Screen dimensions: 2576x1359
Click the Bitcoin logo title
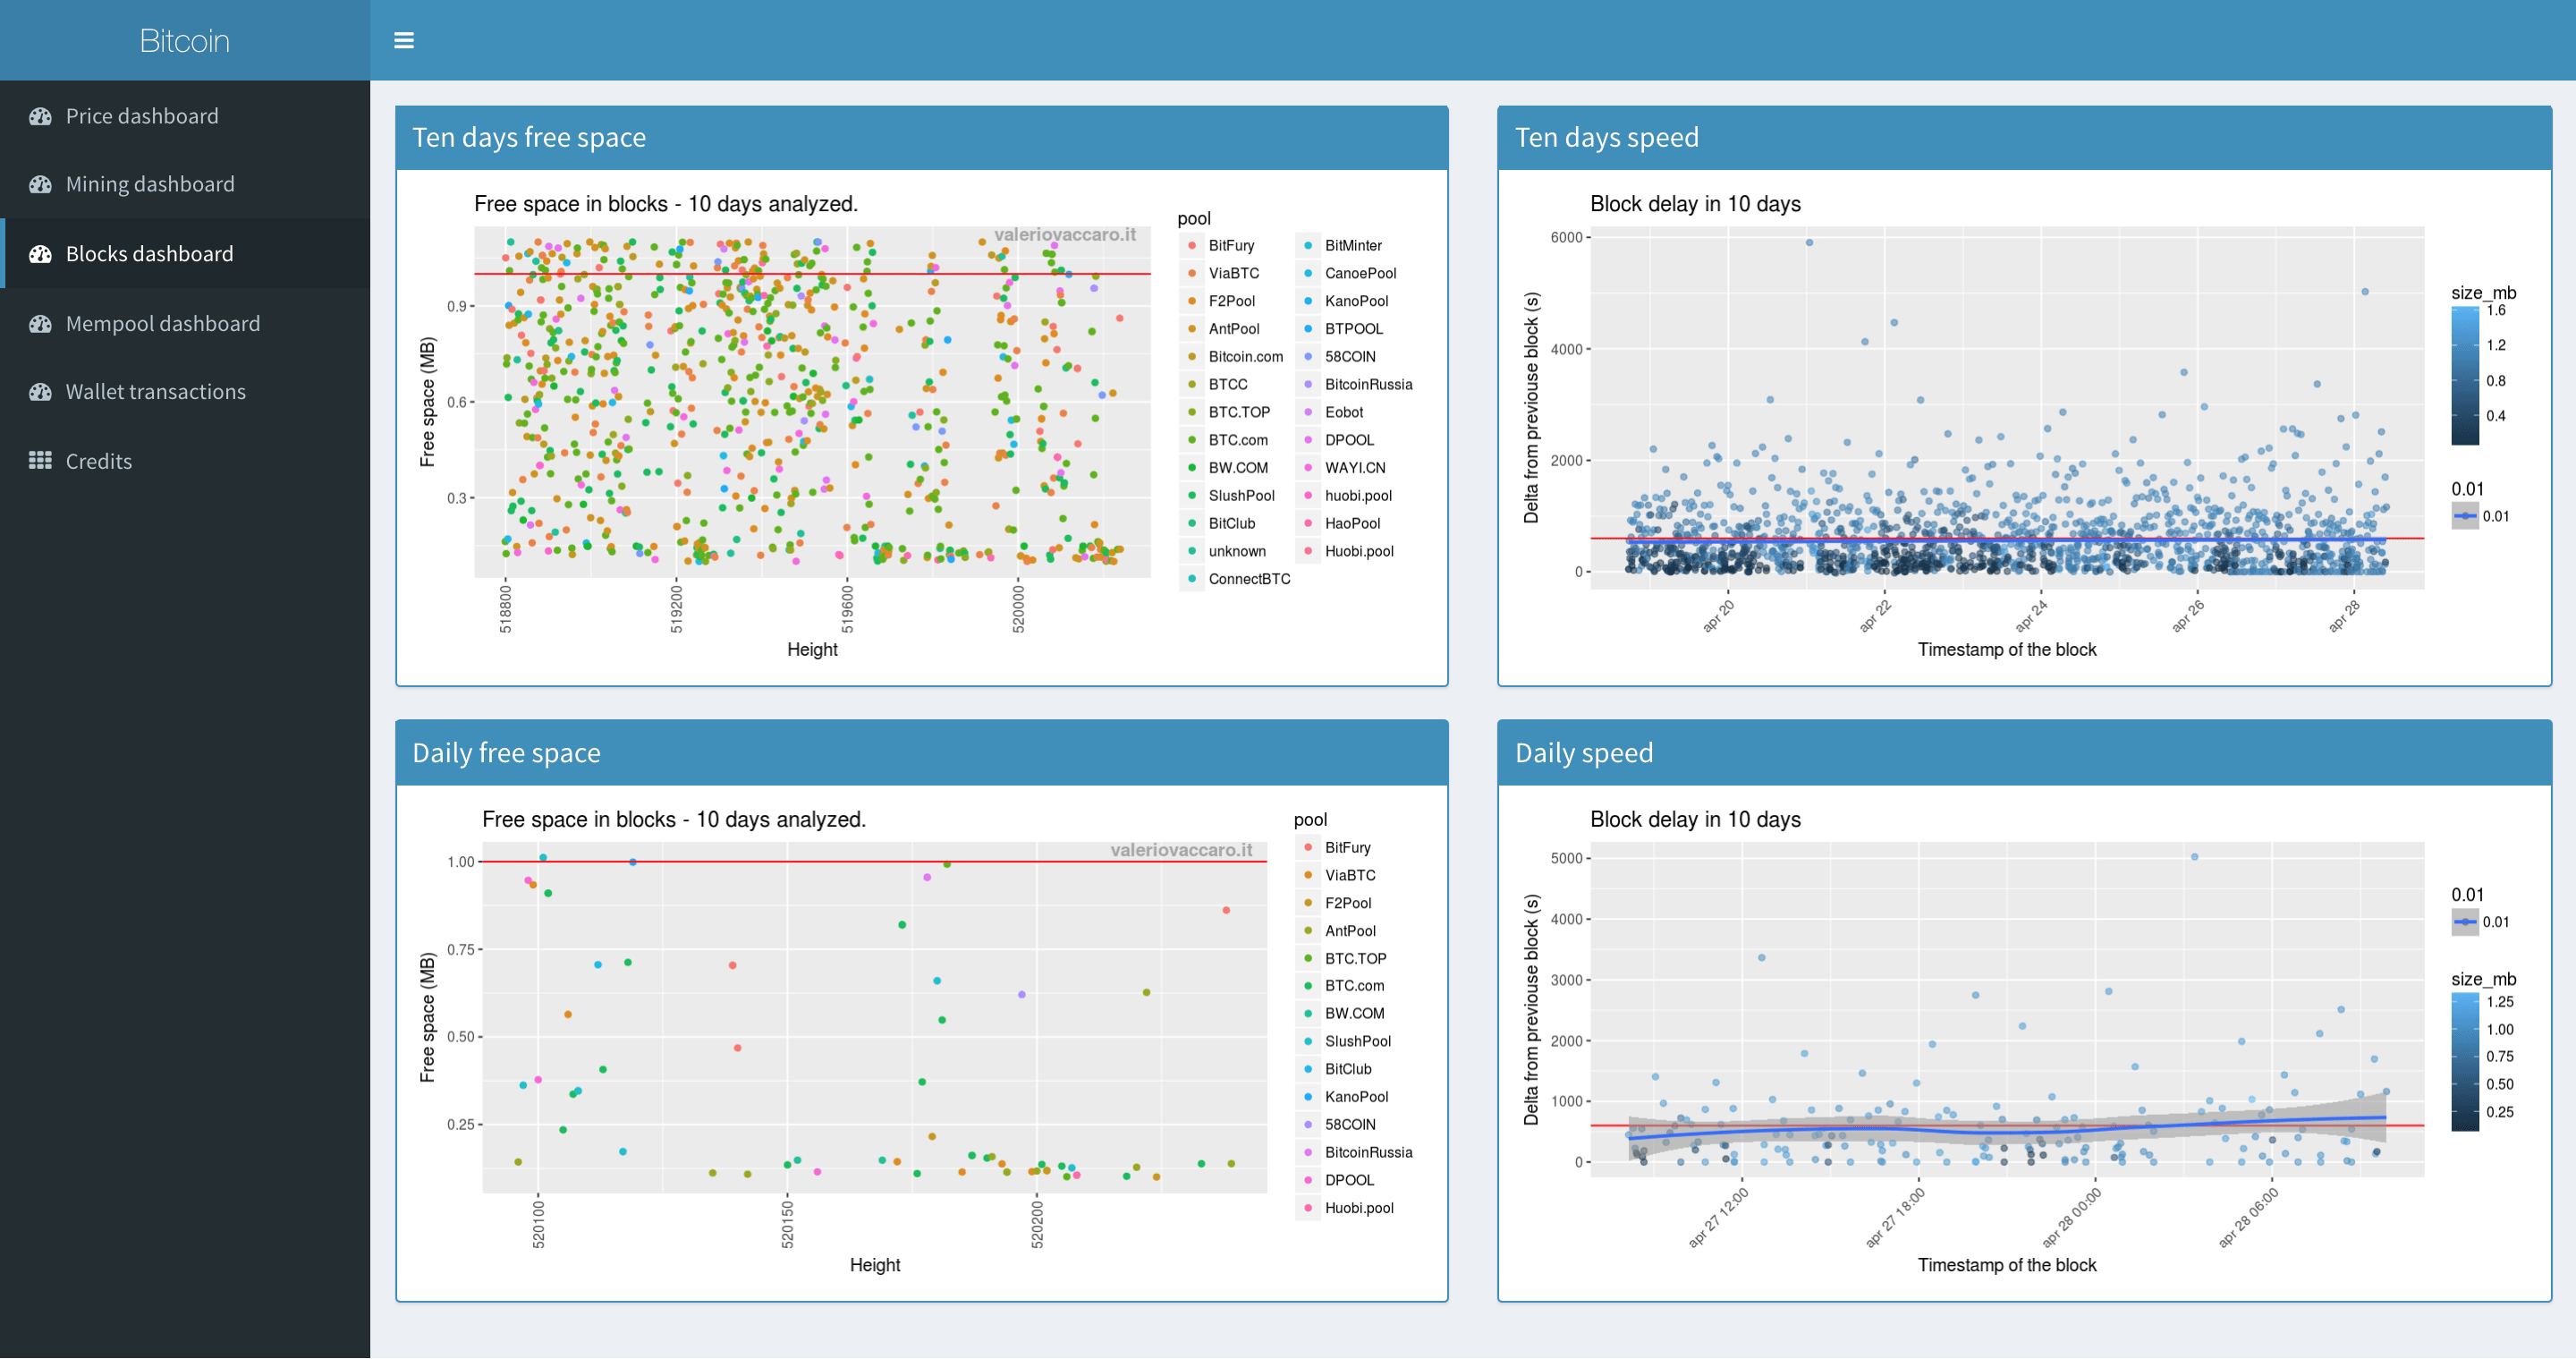coord(184,40)
